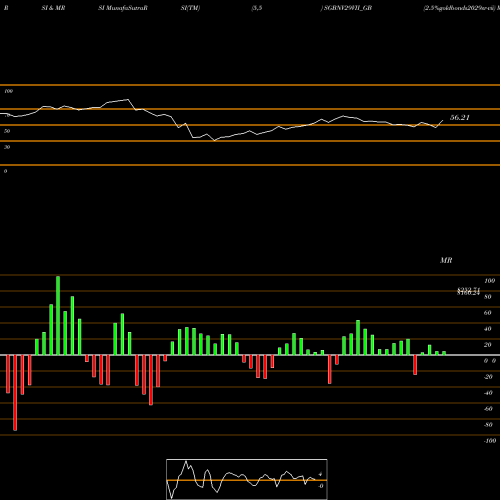Click the 56.21 RSI value label
The height and width of the screenshot is (500, 500).
click(x=460, y=117)
